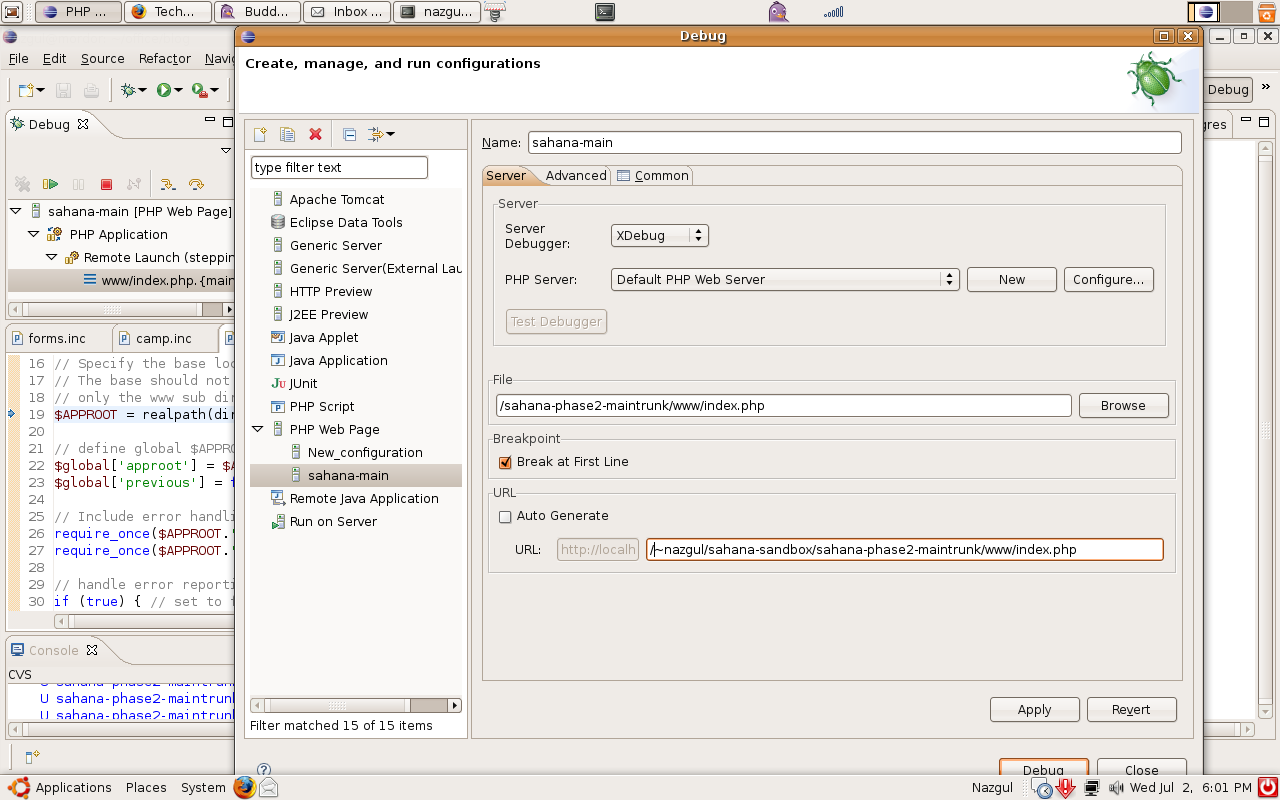Click Apply button
Screen dimensions: 1280x800
(1035, 709)
